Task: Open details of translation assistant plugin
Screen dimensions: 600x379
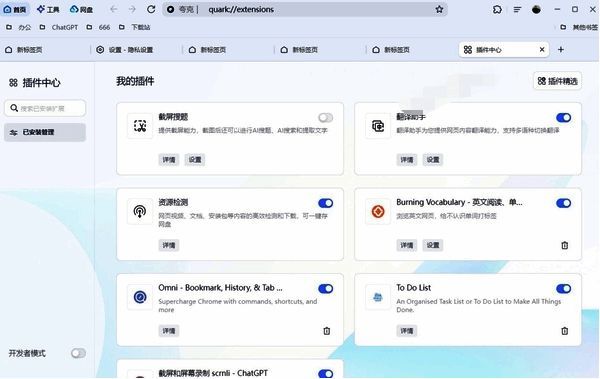Action: [x=407, y=160]
